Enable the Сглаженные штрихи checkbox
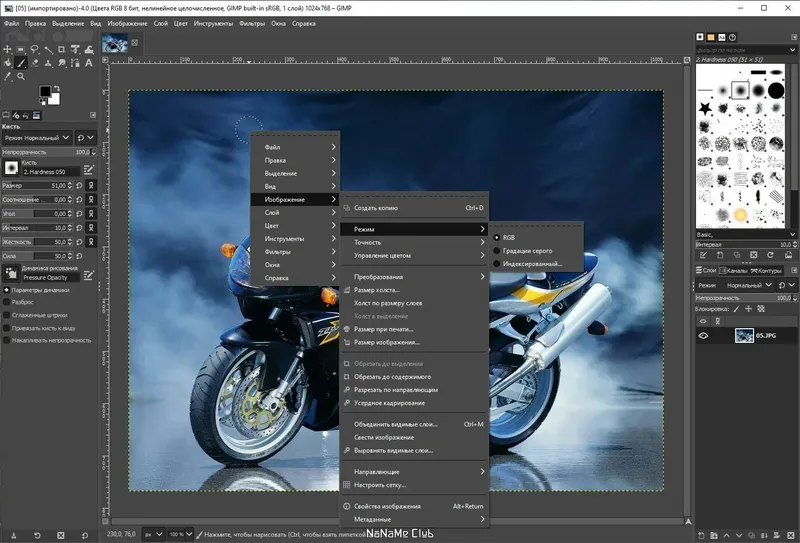800x543 pixels. click(7, 315)
